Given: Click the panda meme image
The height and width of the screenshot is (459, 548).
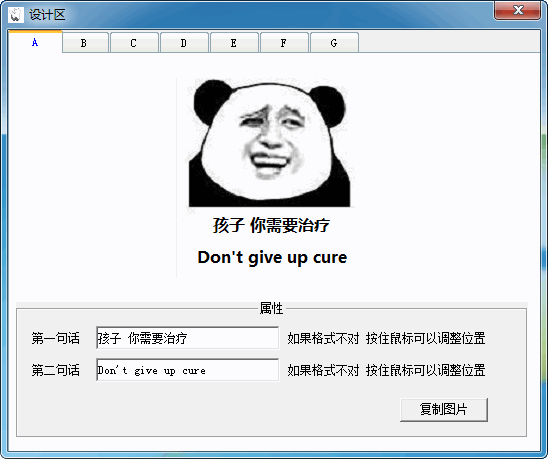Looking at the screenshot, I should pos(269,143).
